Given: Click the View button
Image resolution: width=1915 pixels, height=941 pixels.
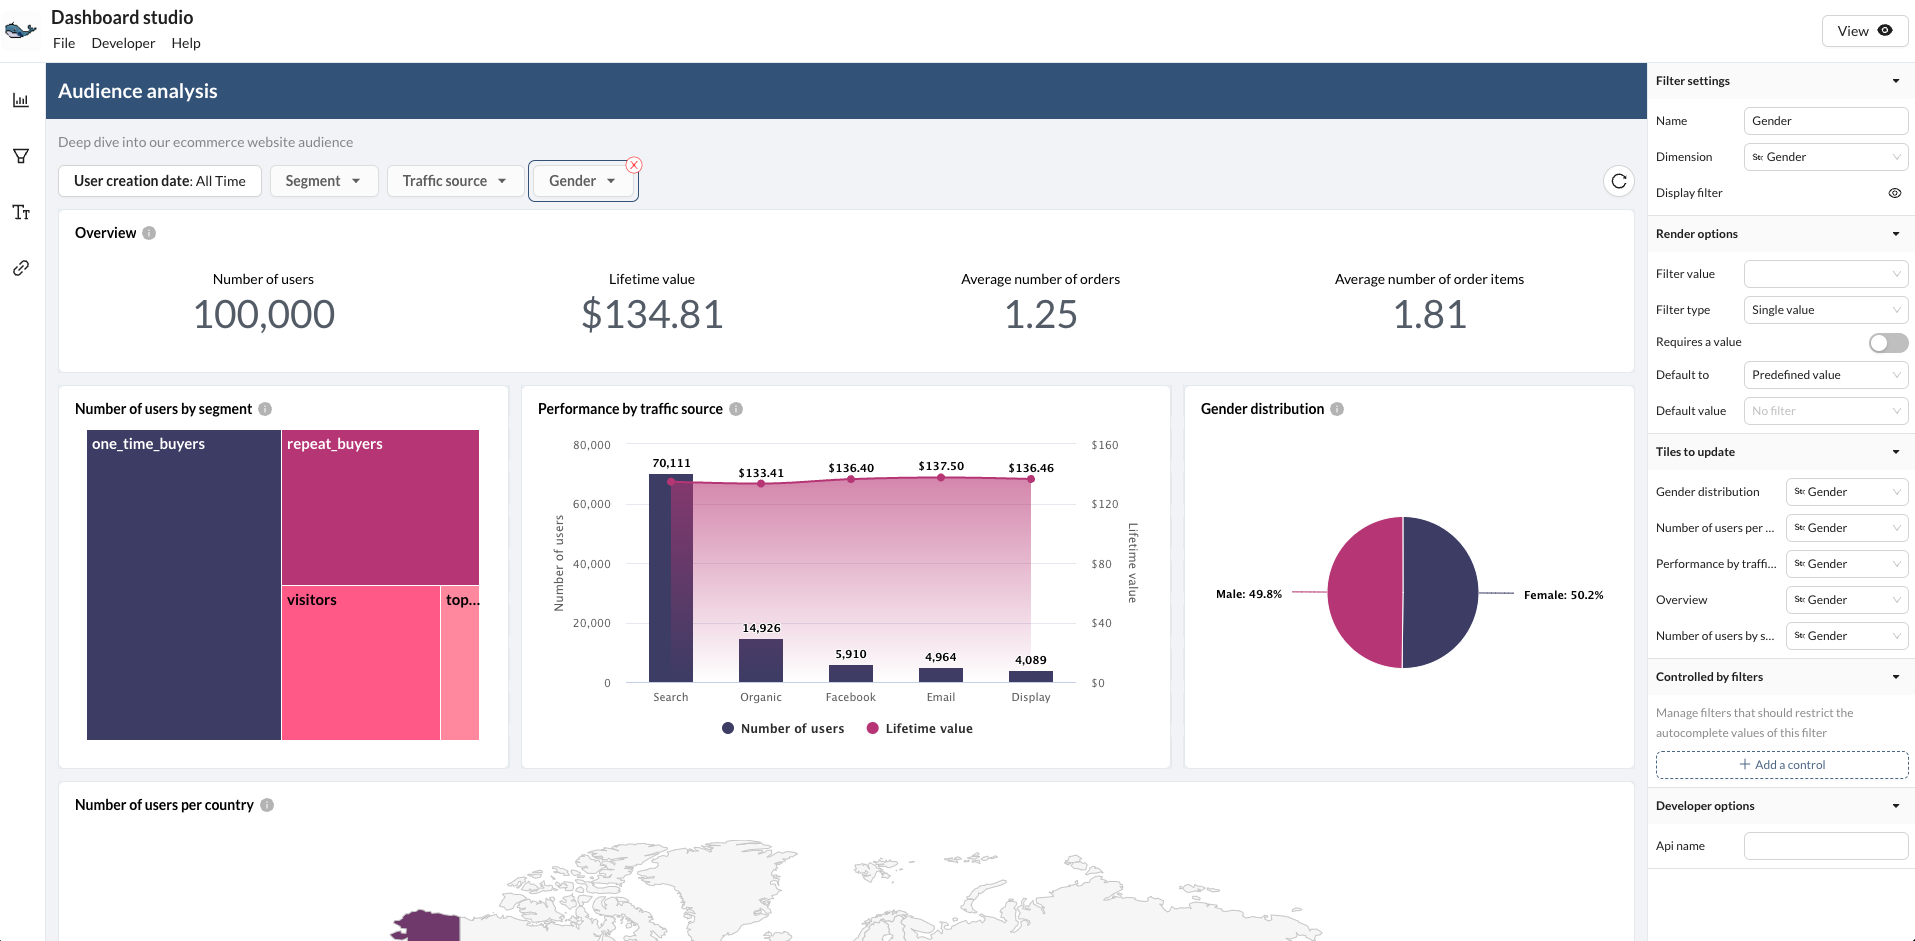Looking at the screenshot, I should pos(1863,31).
